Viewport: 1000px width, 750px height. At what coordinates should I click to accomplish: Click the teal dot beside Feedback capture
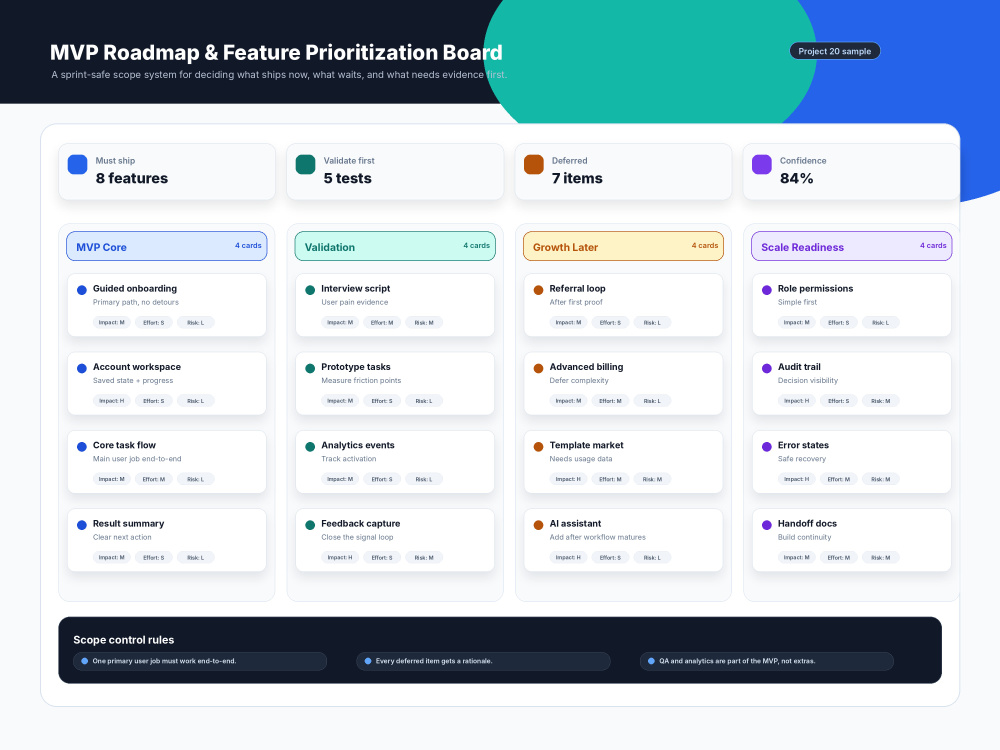(x=310, y=526)
